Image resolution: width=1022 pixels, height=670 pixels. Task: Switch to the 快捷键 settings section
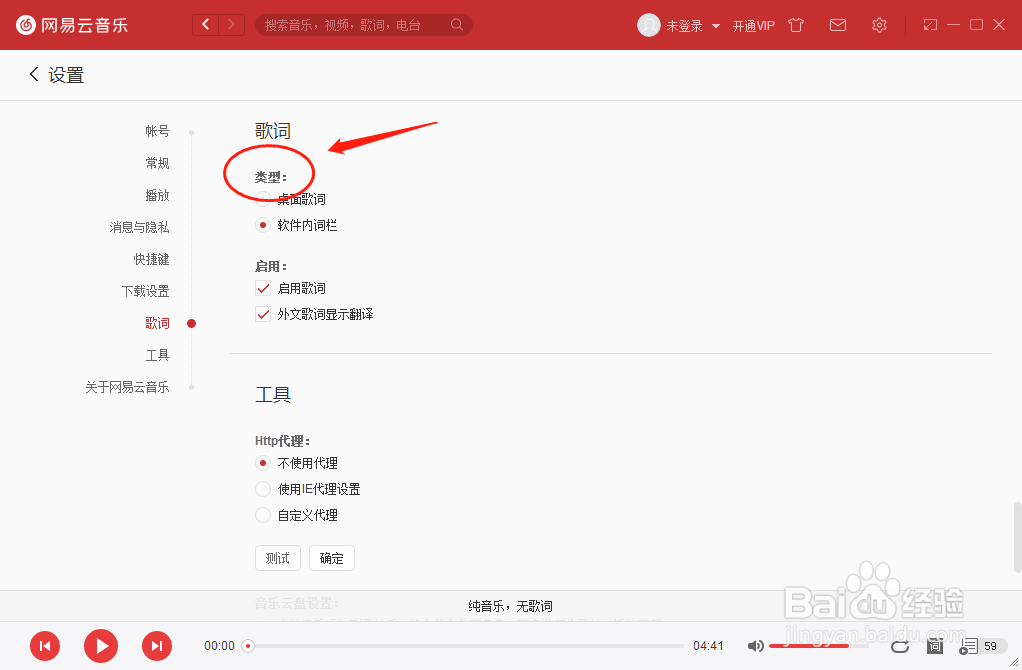(x=151, y=259)
